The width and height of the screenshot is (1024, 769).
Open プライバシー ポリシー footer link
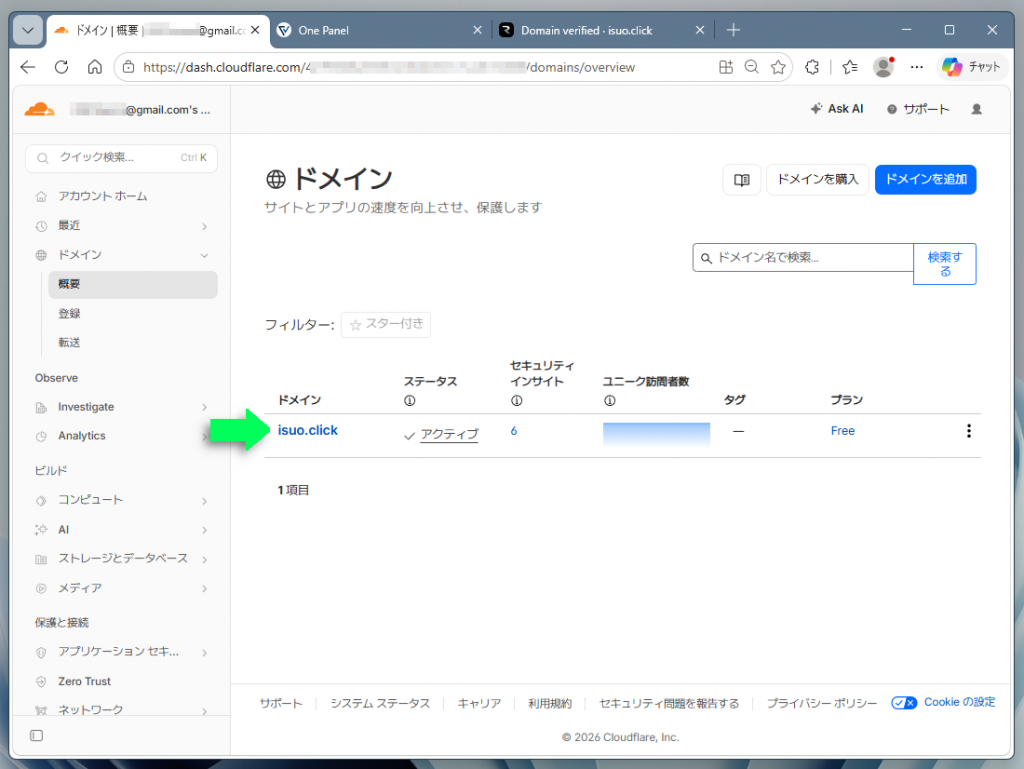click(822, 703)
